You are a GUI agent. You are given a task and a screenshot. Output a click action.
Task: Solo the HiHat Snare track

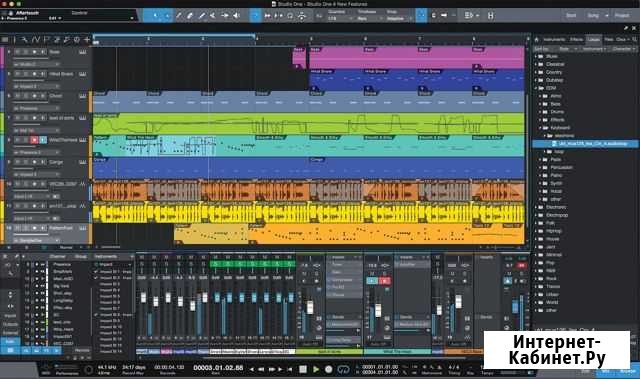(x=26, y=74)
